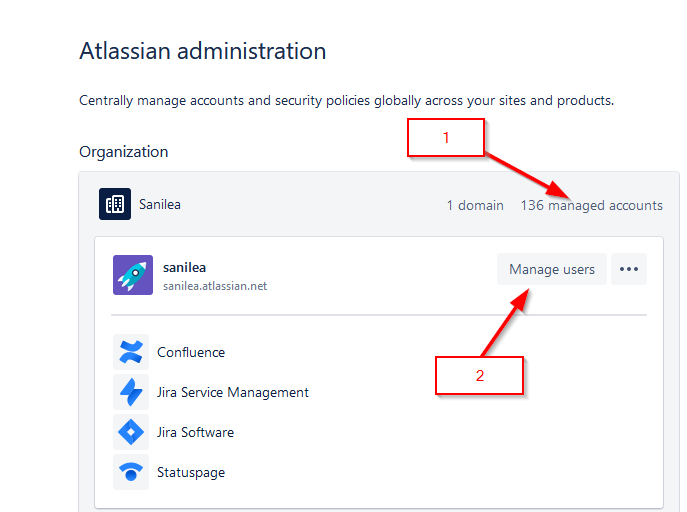Open the 136 managed accounts link

pos(591,205)
